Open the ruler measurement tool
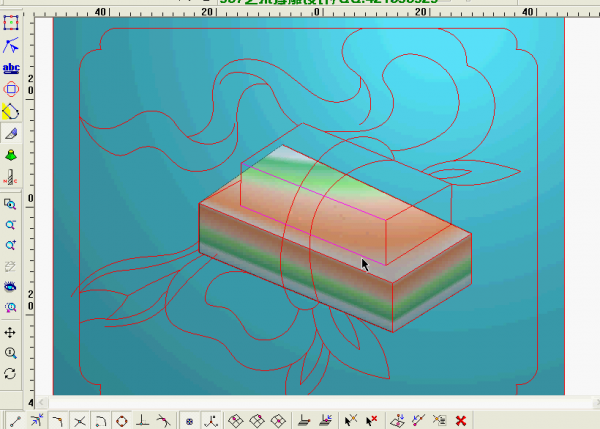Viewport: 600px width, 429px height. (11, 178)
